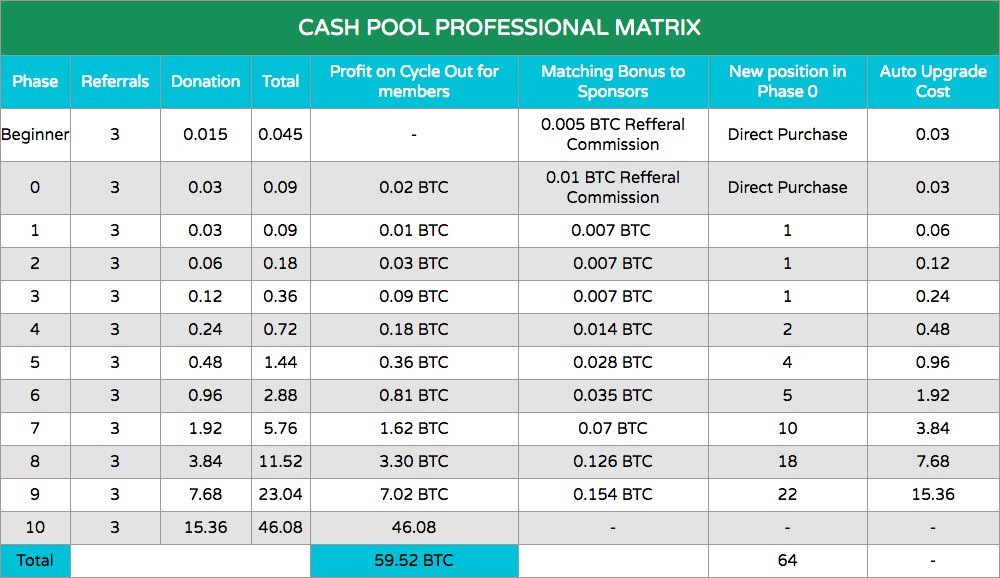Click Direct Purchase in Phase 0 row

[x=788, y=188]
